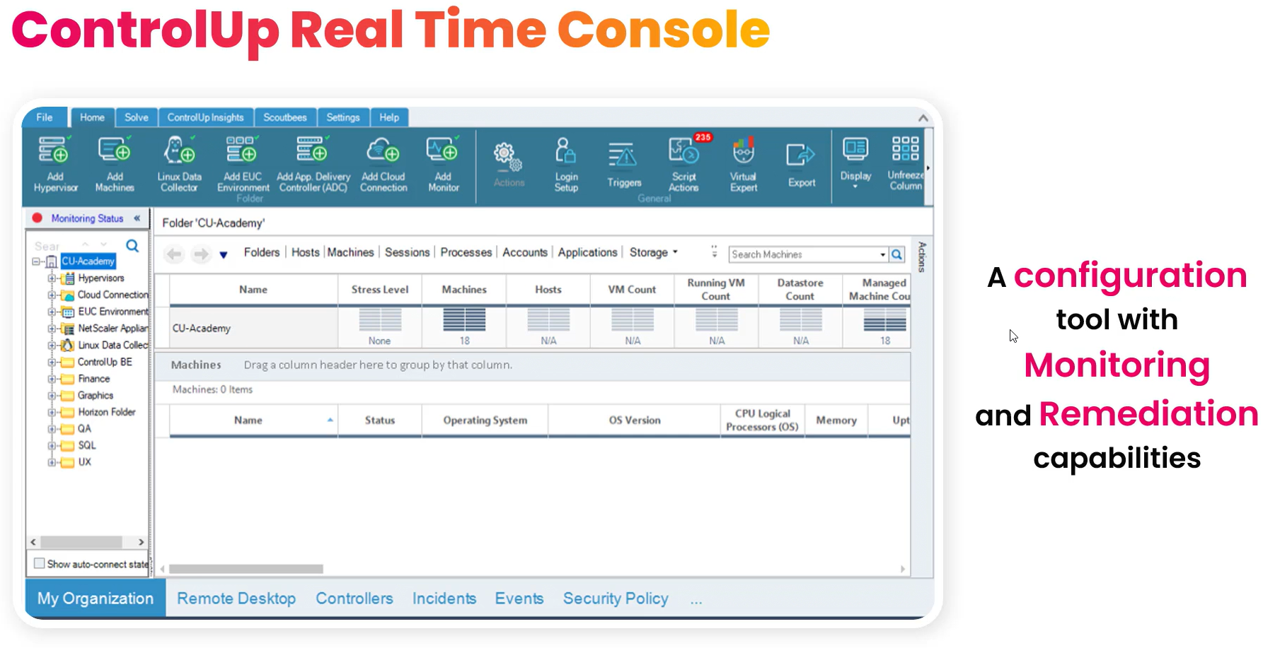Viewport: 1280px width, 648px height.
Task: Click the tree horizontal scrollbar right arrow
Action: [141, 542]
